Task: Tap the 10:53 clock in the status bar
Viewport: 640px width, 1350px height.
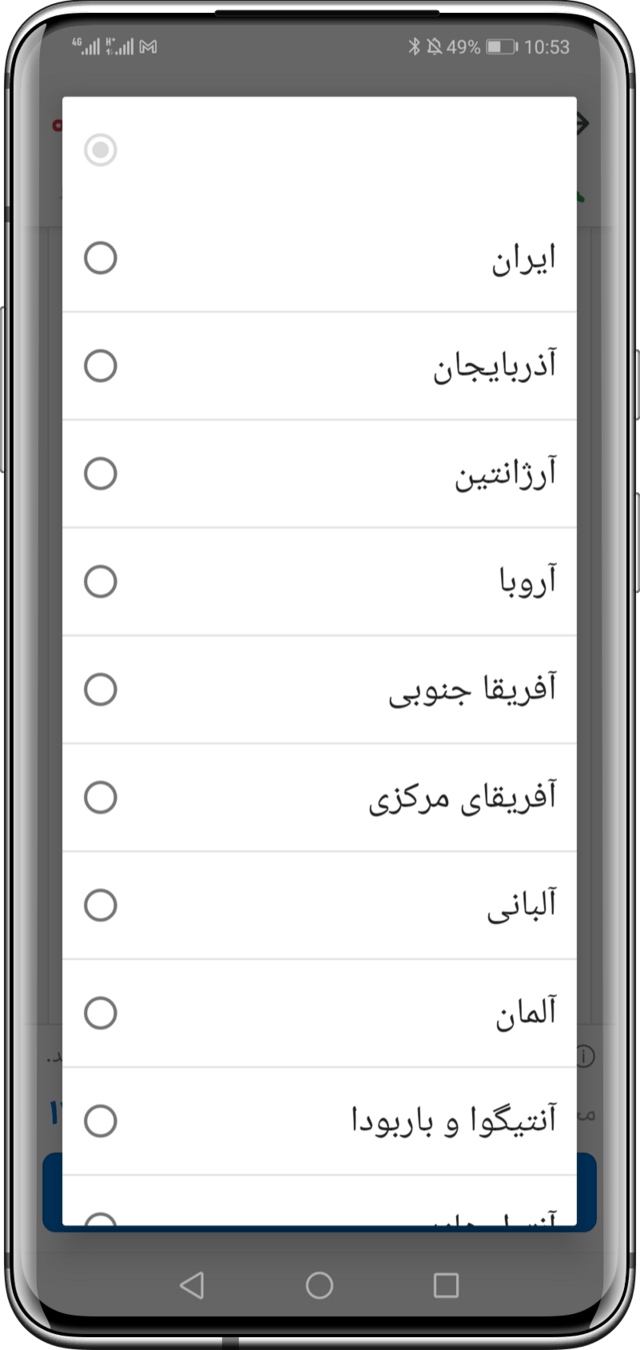Action: tap(547, 47)
